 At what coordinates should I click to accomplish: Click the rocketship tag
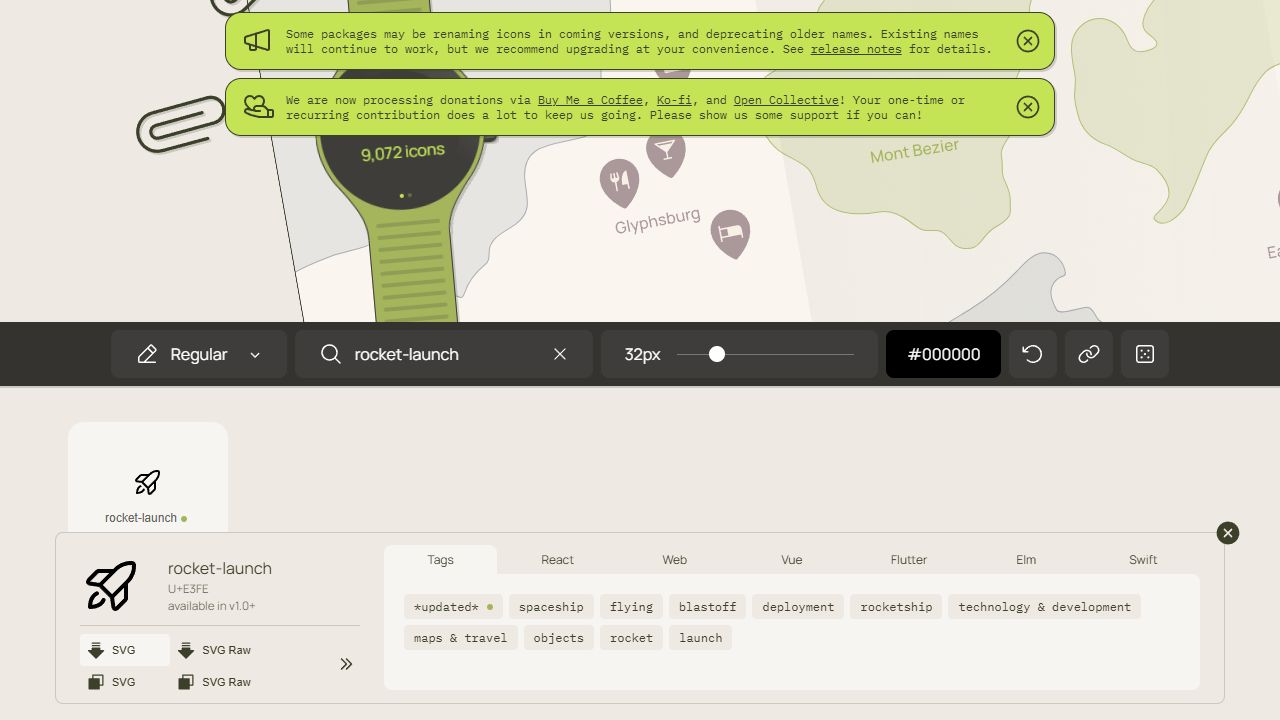pos(896,607)
